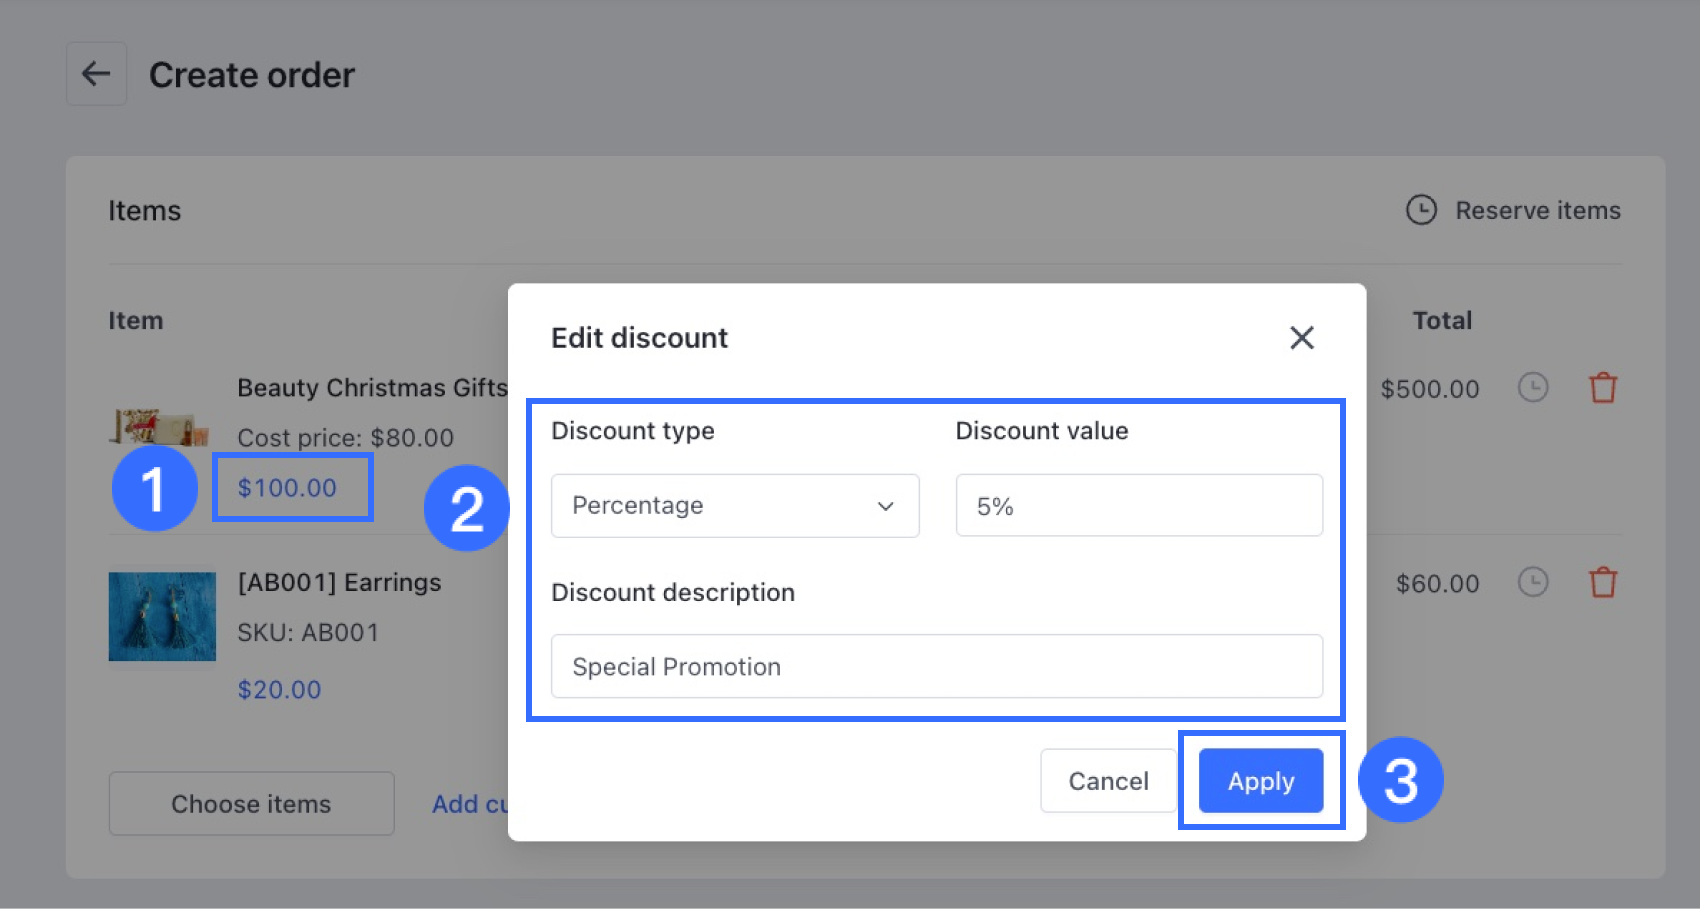Click the chevron arrow on Percentage dropdown
The image size is (1700, 909).
[x=885, y=506]
